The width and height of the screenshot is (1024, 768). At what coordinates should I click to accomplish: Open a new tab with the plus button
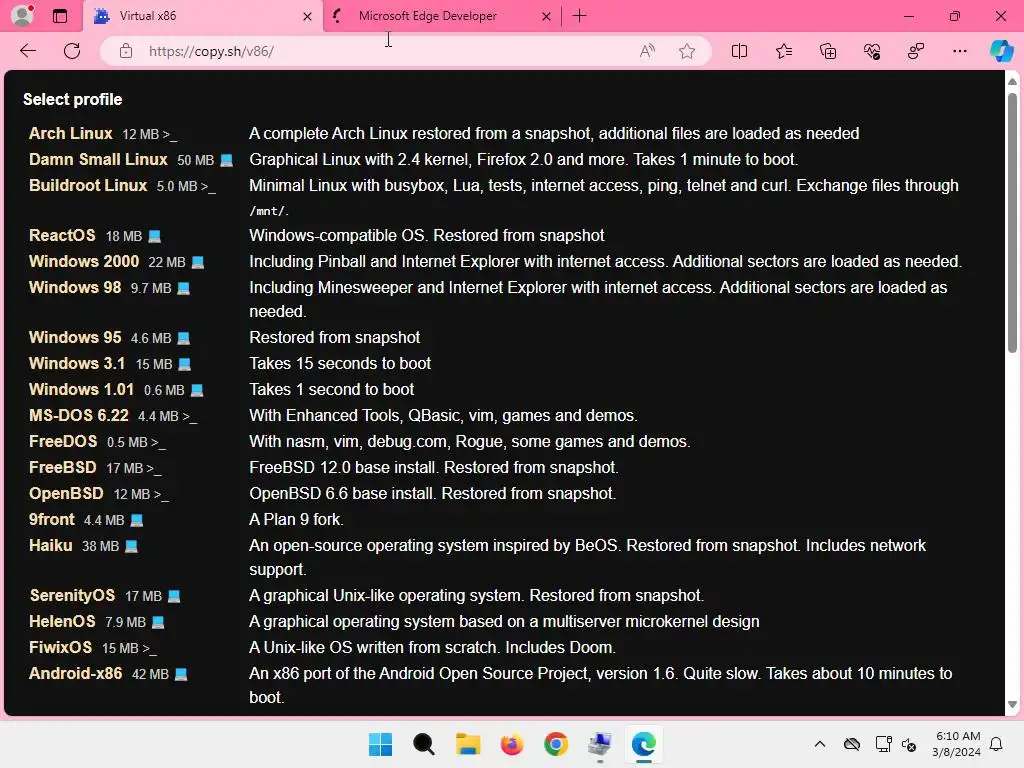point(579,16)
